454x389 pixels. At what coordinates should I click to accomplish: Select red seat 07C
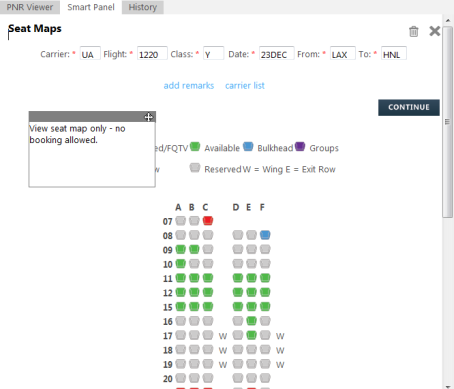point(208,221)
